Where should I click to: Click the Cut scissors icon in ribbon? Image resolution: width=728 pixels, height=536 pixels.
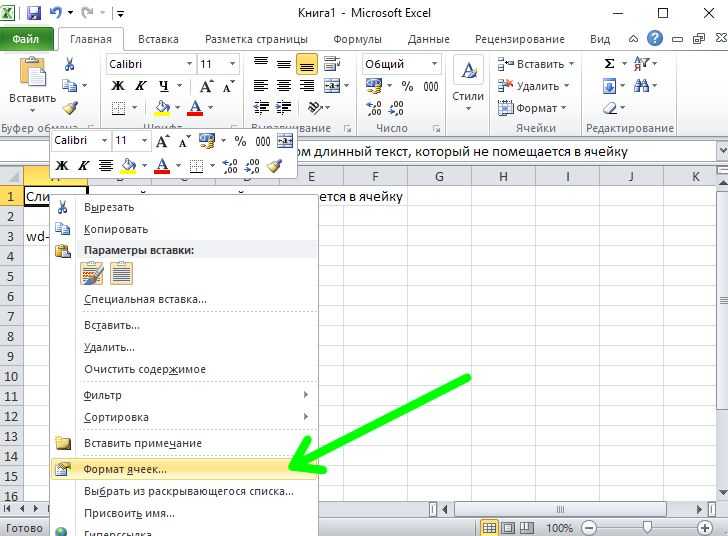pyautogui.click(x=70, y=64)
